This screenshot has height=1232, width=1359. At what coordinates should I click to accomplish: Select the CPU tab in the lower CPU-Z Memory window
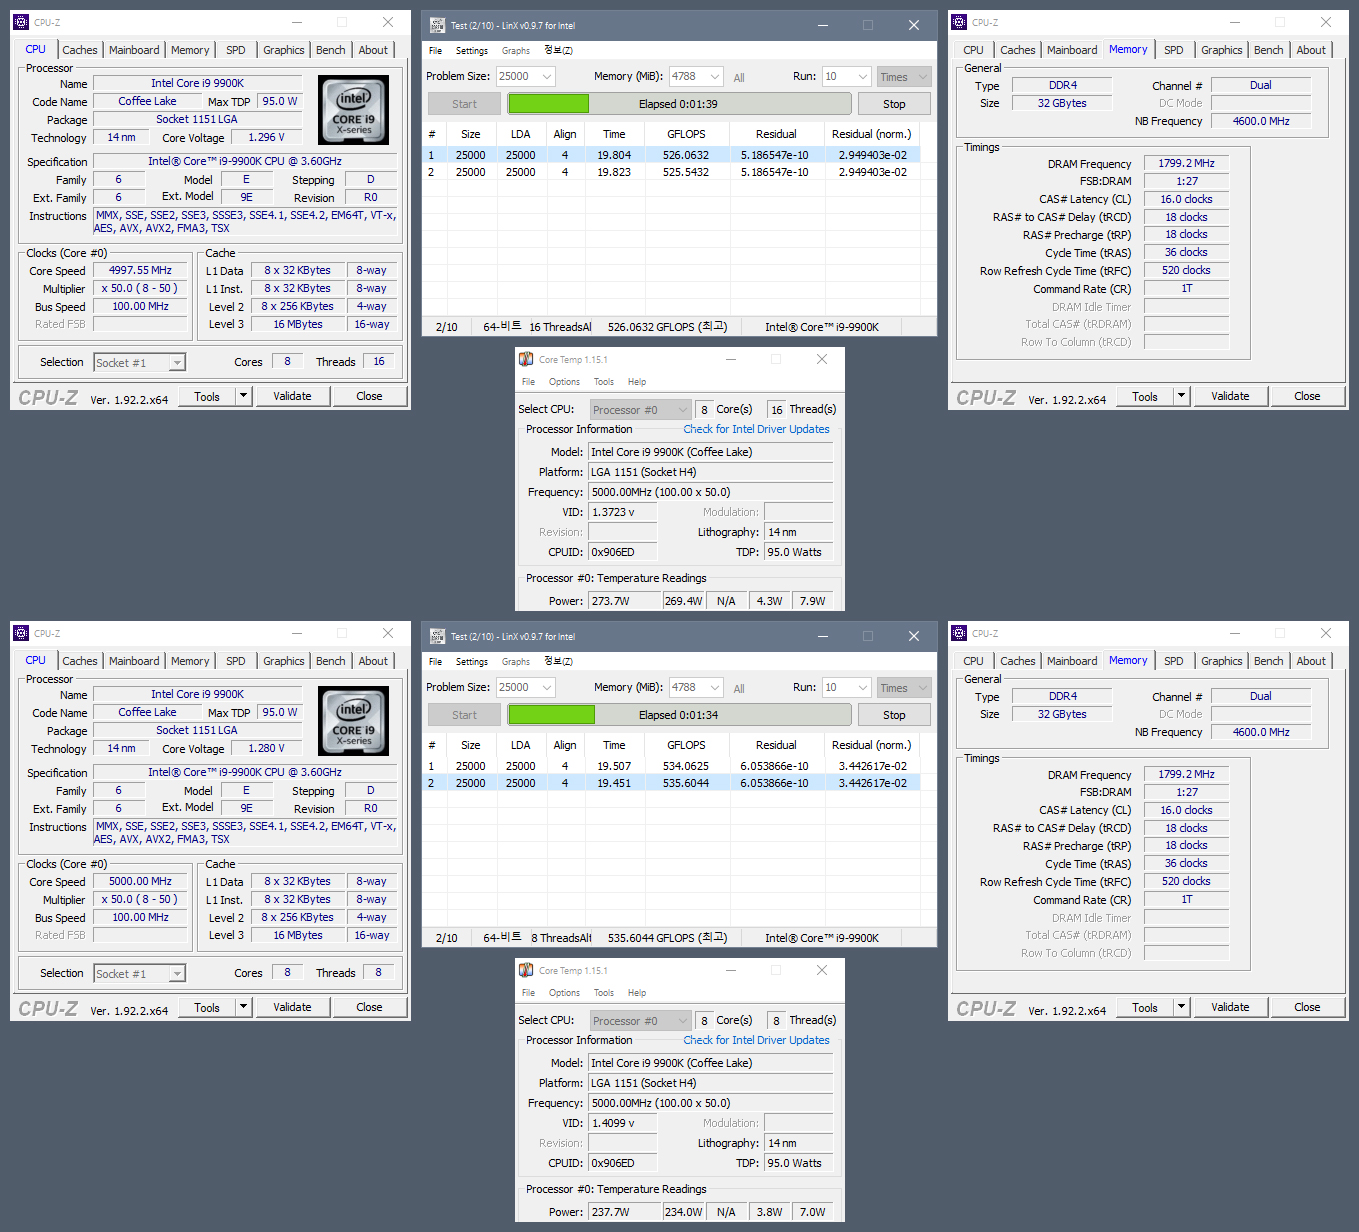coord(973,661)
